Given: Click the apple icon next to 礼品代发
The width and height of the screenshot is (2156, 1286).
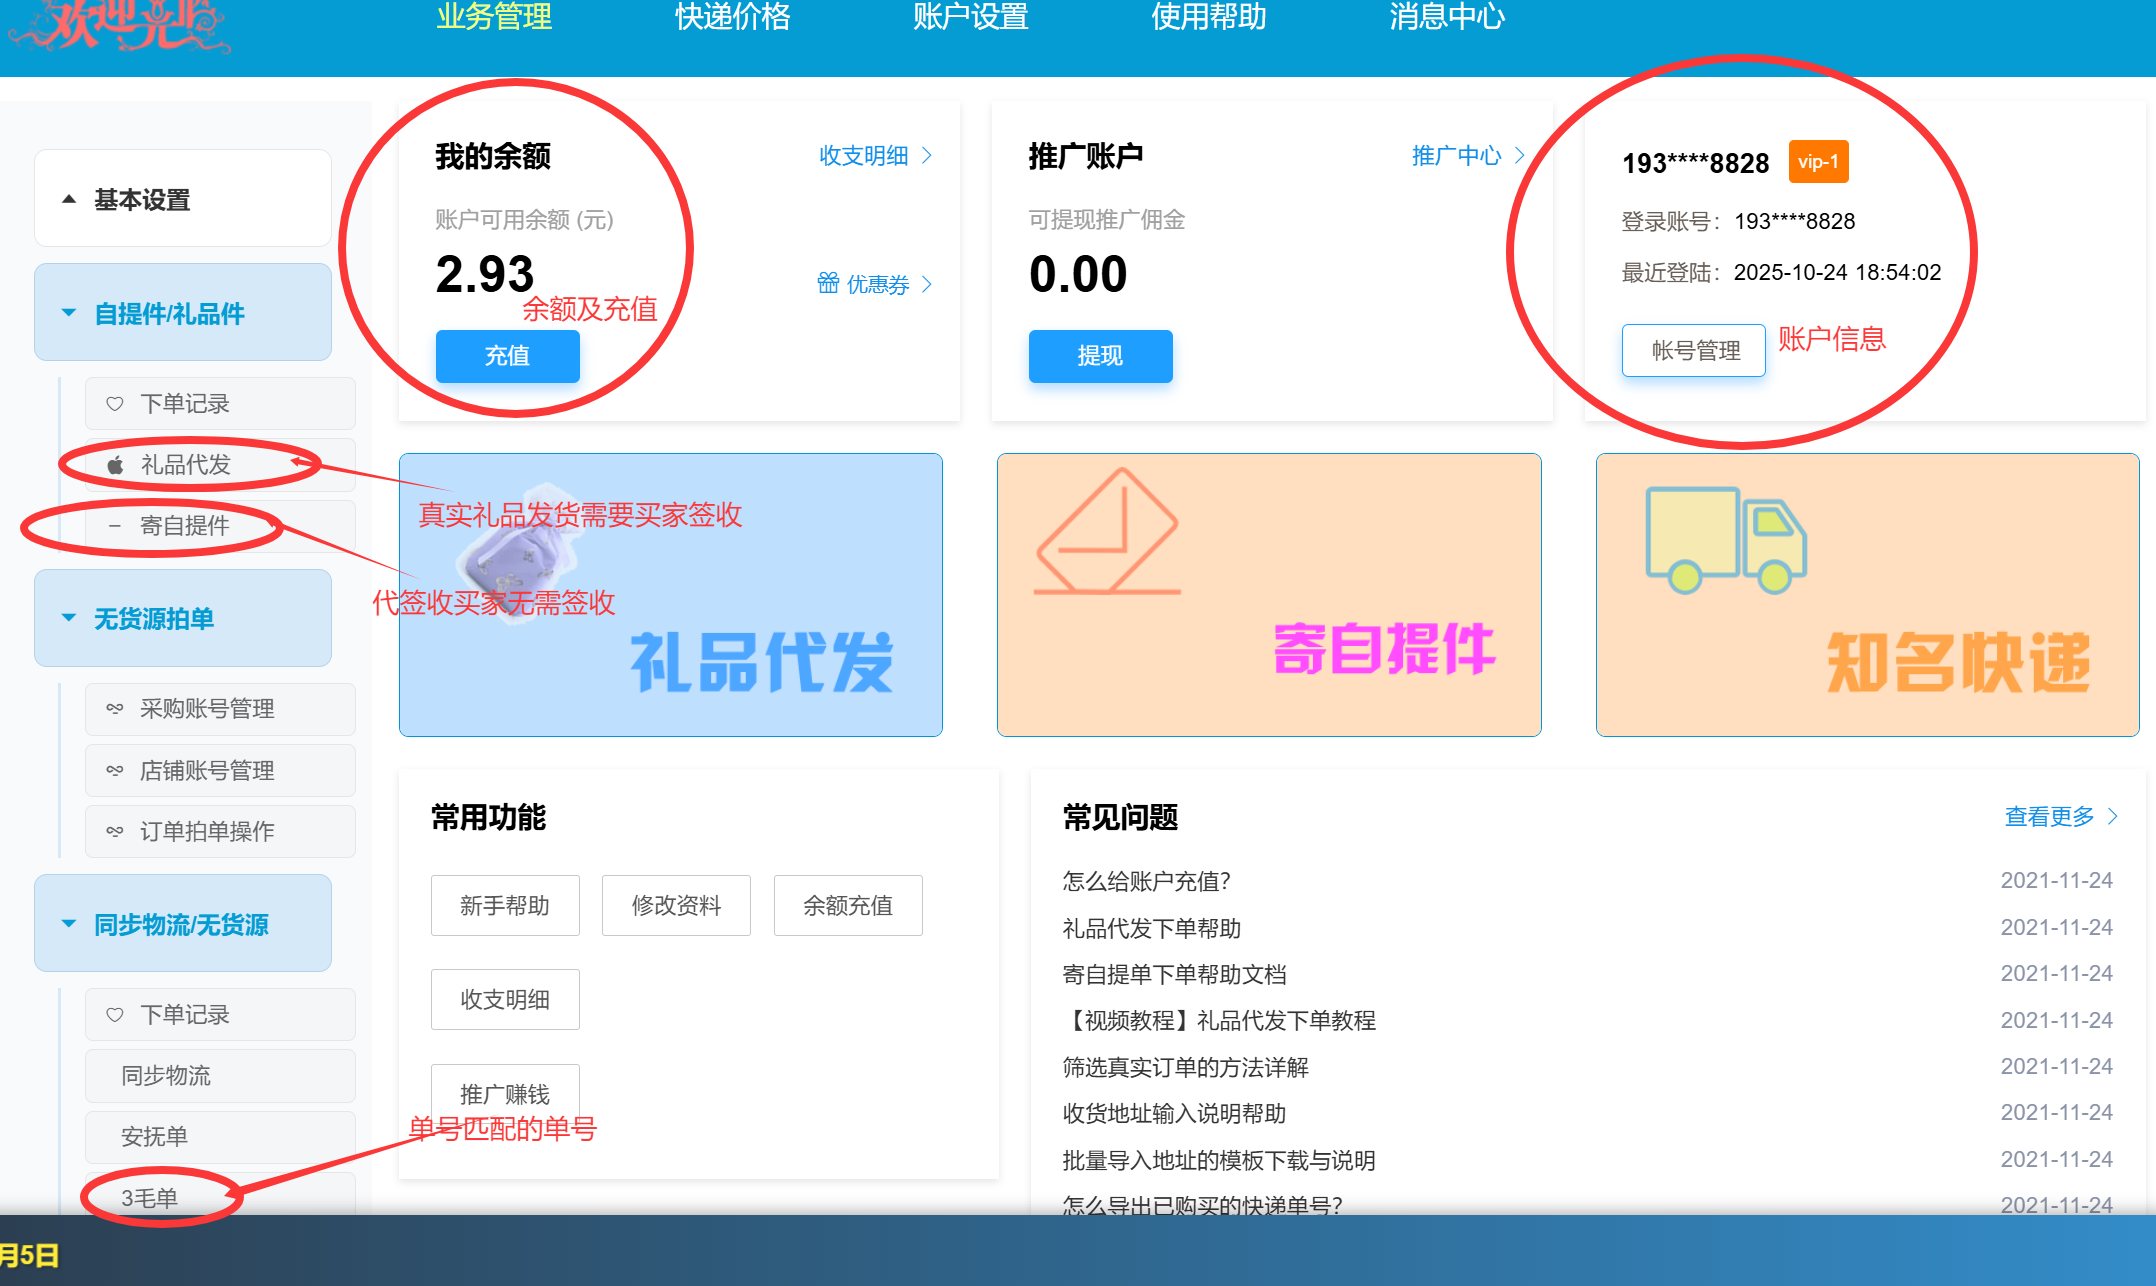Looking at the screenshot, I should point(116,465).
